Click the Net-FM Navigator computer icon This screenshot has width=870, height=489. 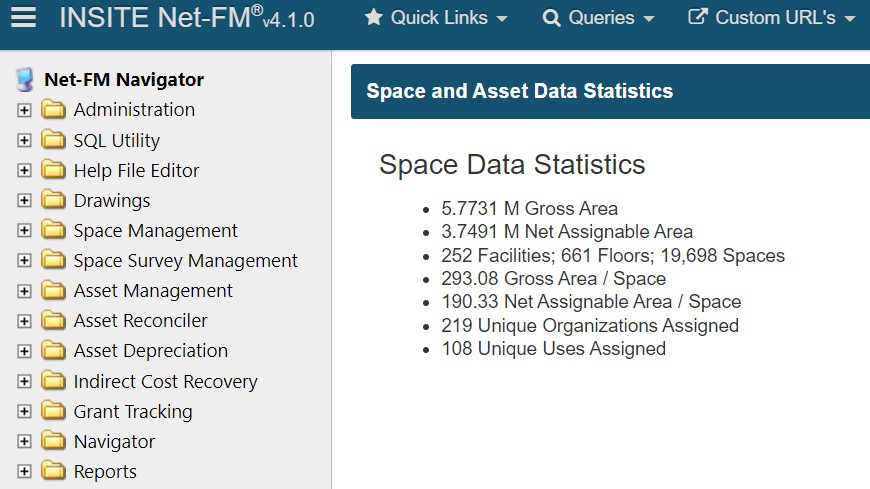24,80
